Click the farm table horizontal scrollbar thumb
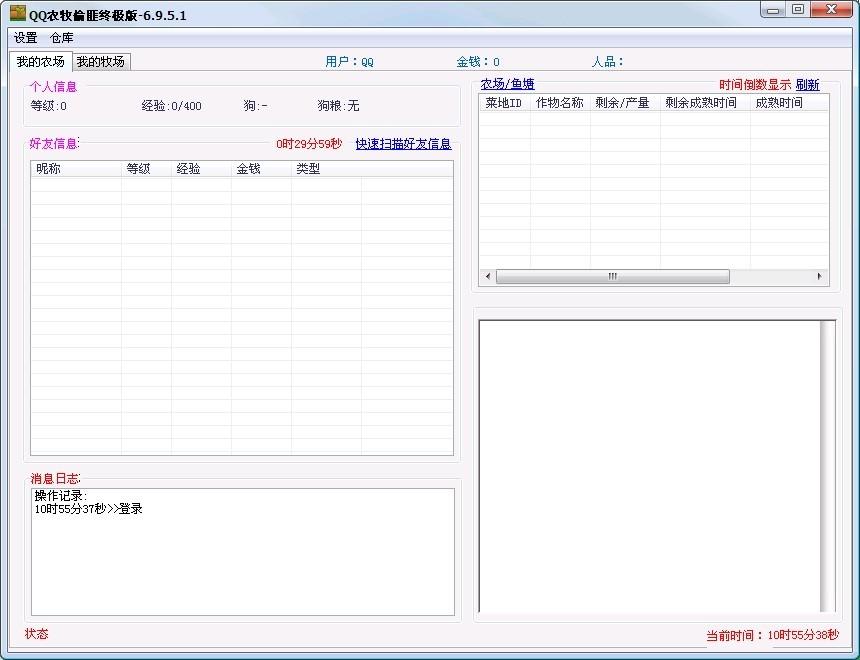This screenshot has width=860, height=660. (613, 277)
